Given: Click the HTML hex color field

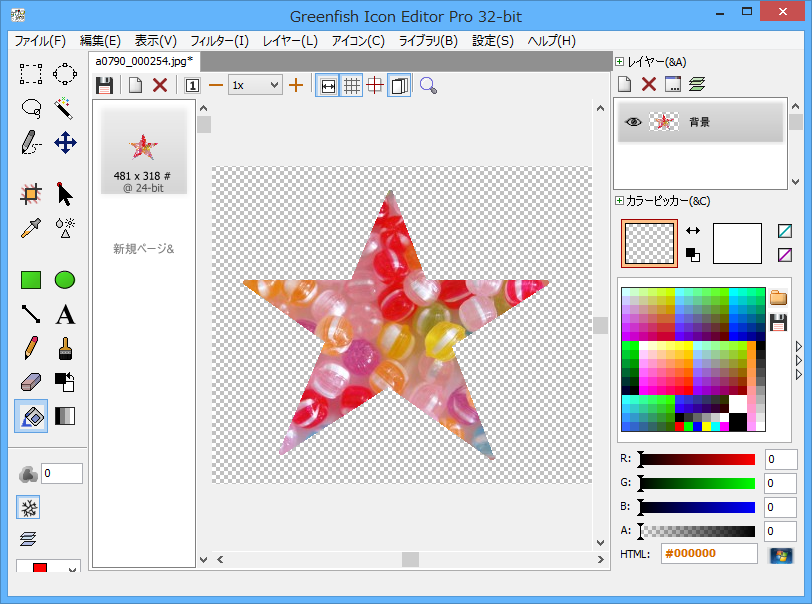Looking at the screenshot, I should tap(708, 554).
